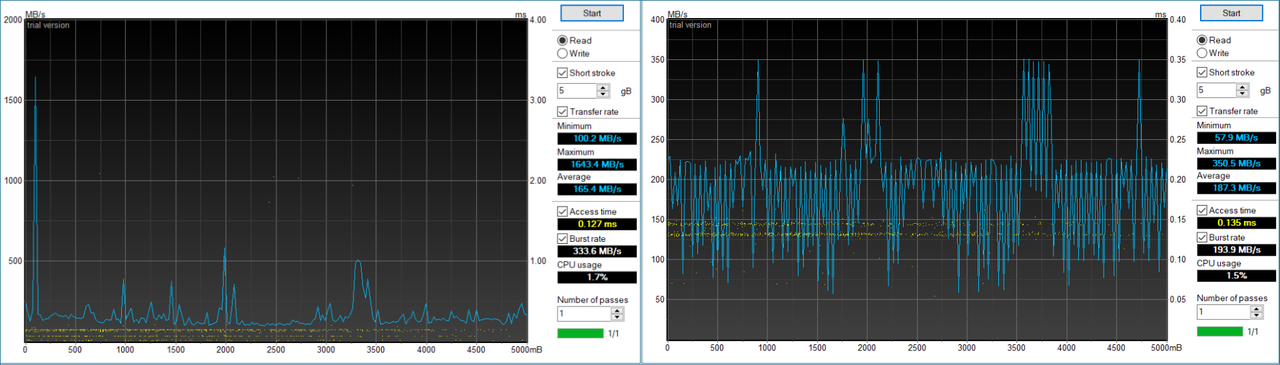Viewport: 1280px width, 365px height.
Task: Decrease short stroke gB value in the 0.135 ms panel
Action: 1243,94
